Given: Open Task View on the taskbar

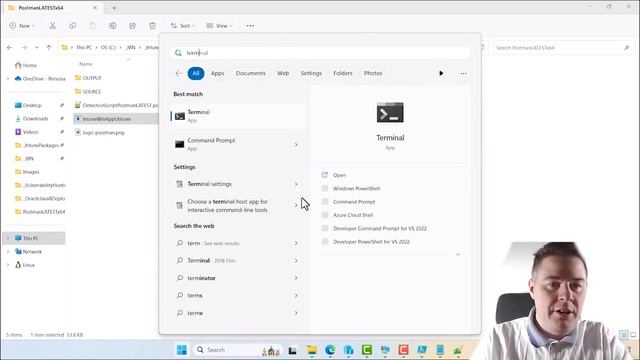Looking at the screenshot, I should pos(293,350).
